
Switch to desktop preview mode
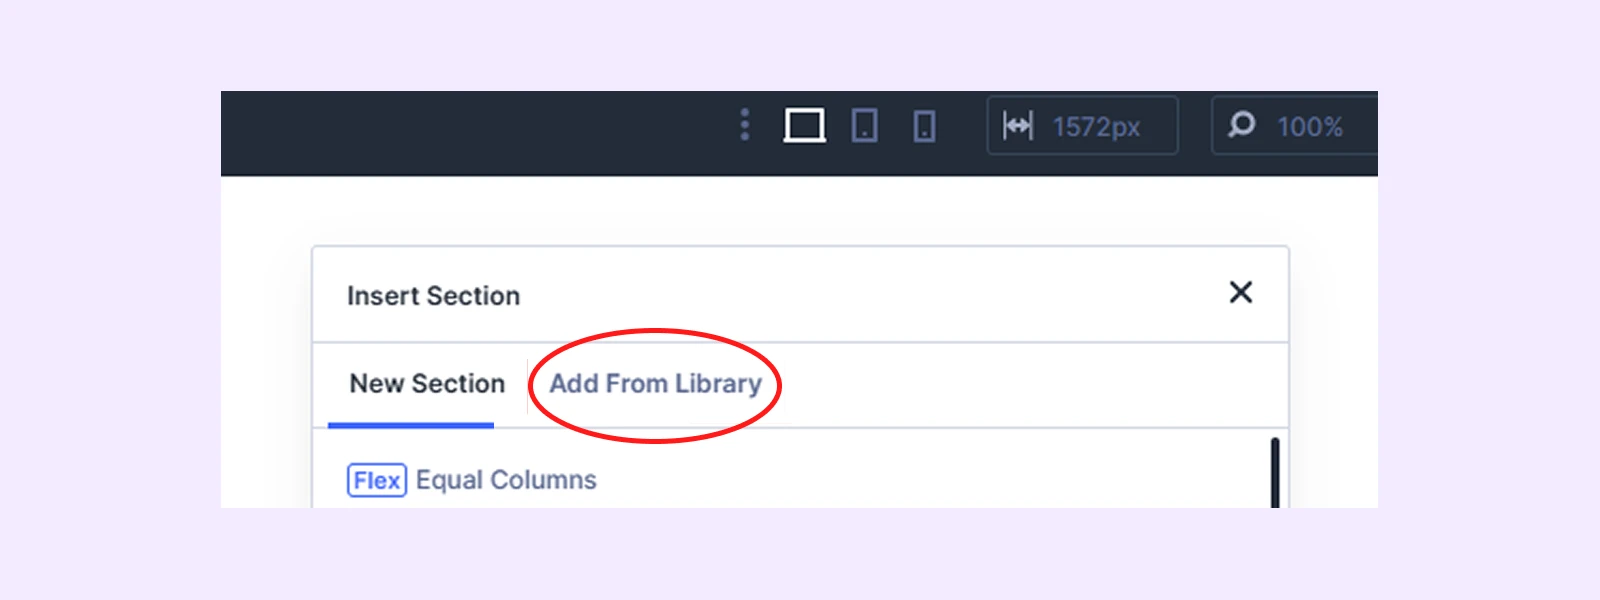pos(804,126)
